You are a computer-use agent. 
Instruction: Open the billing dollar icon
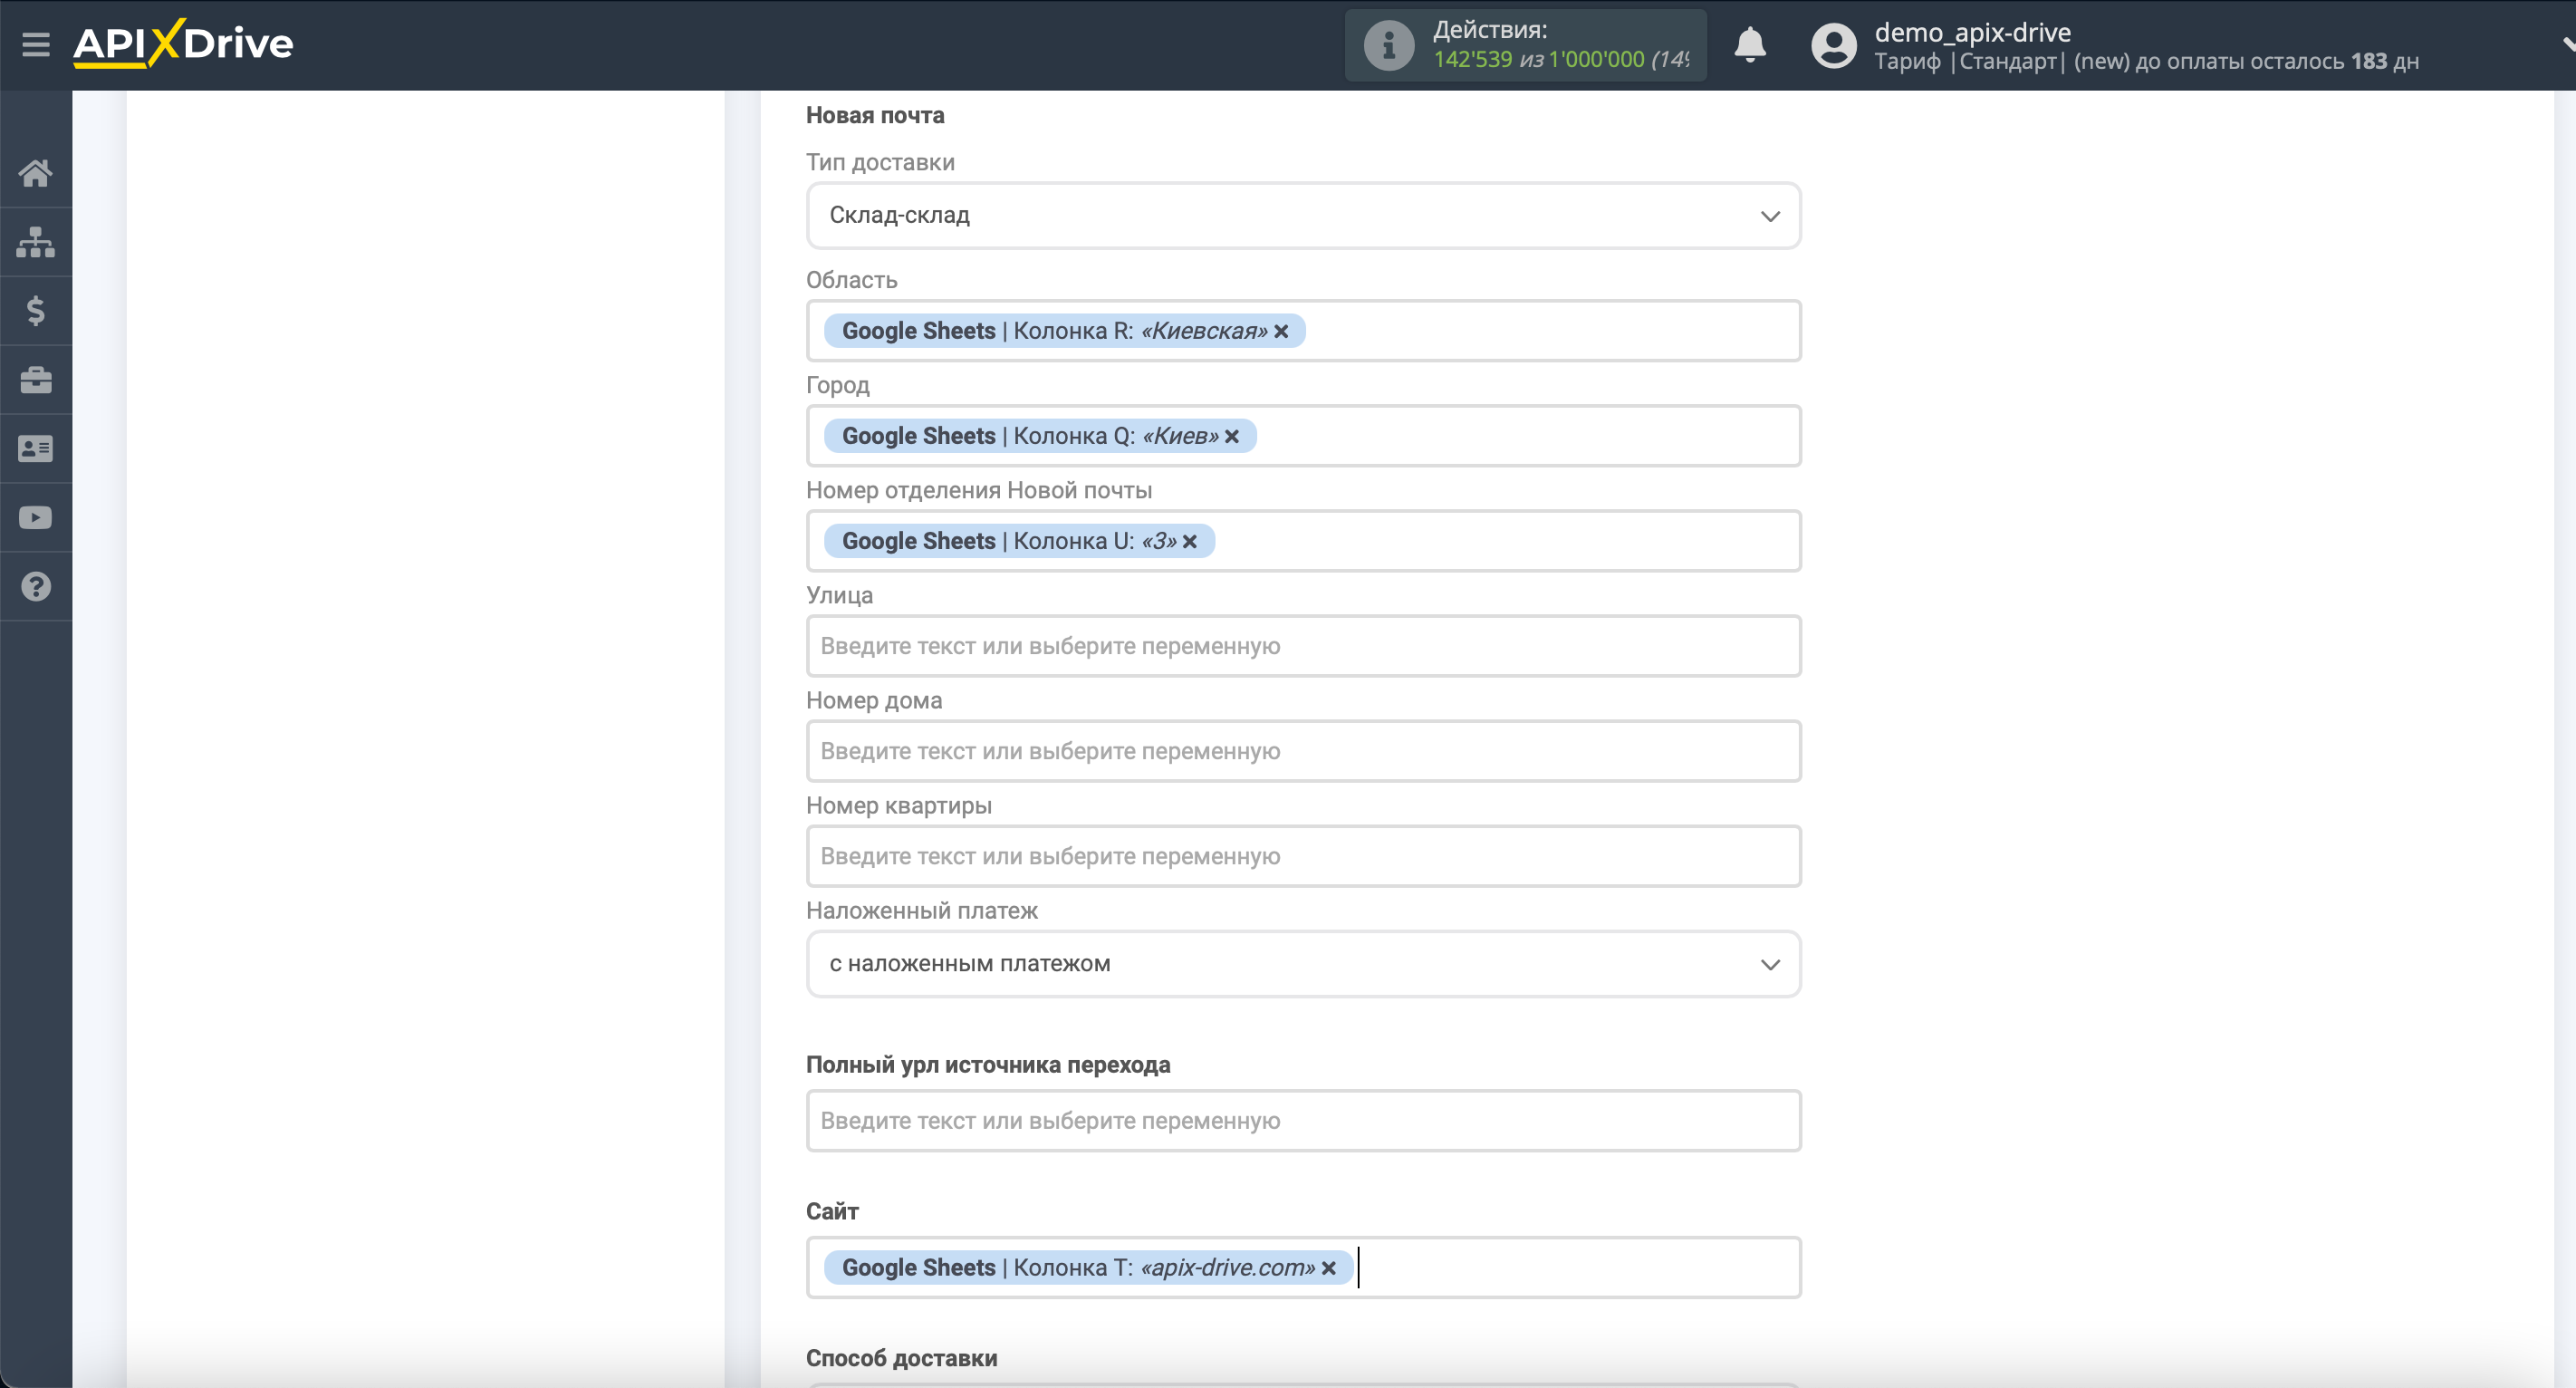pyautogui.click(x=36, y=311)
